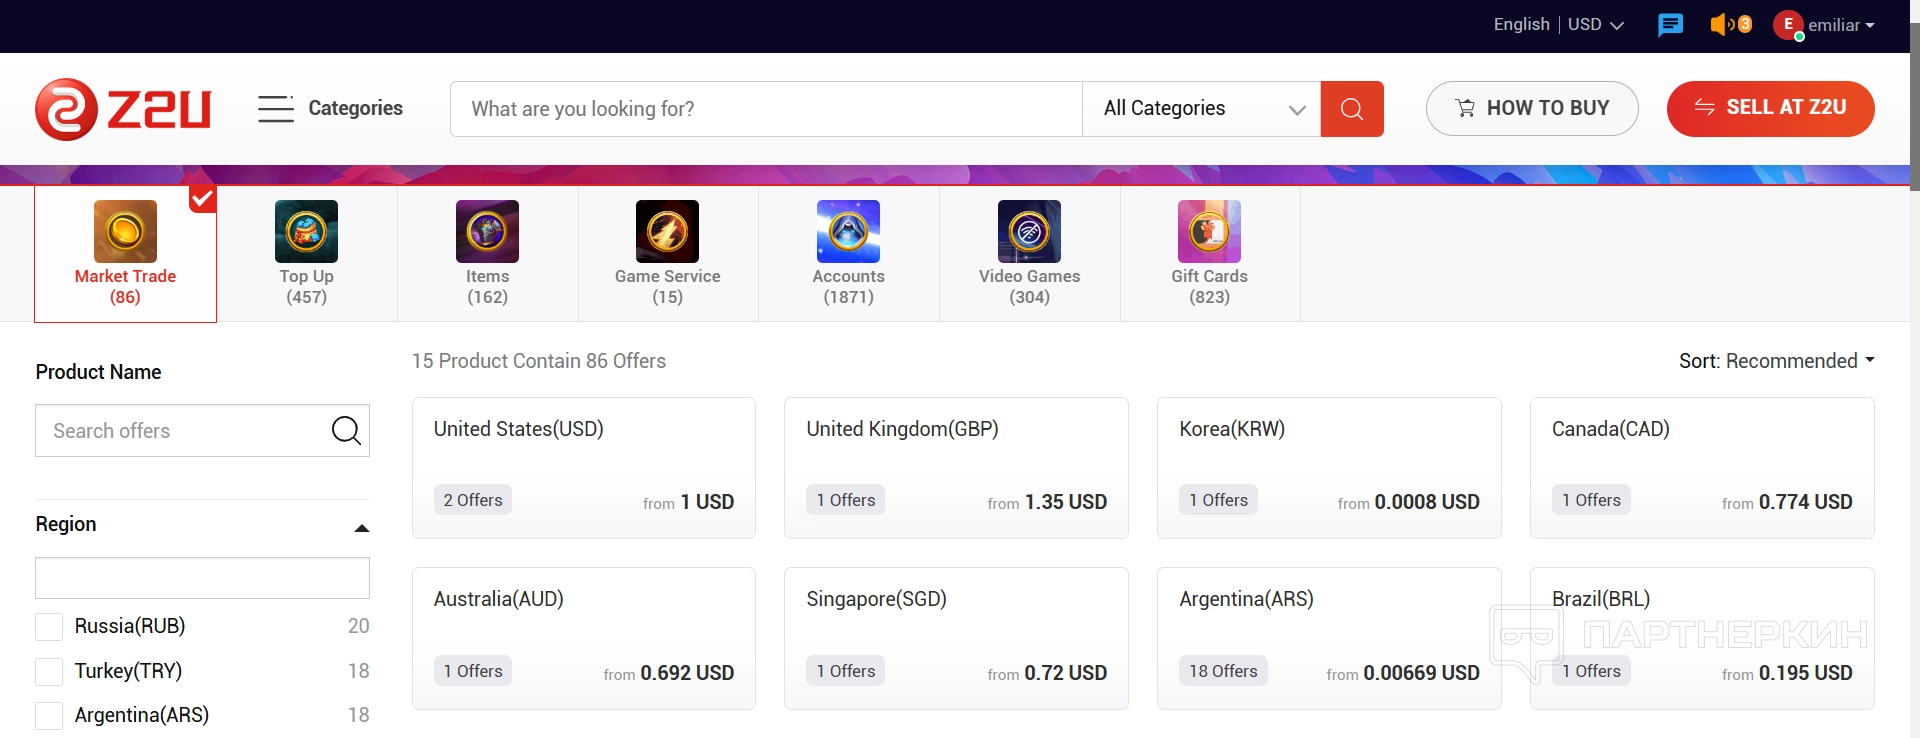
Task: Click the Items category icon
Action: (x=487, y=231)
